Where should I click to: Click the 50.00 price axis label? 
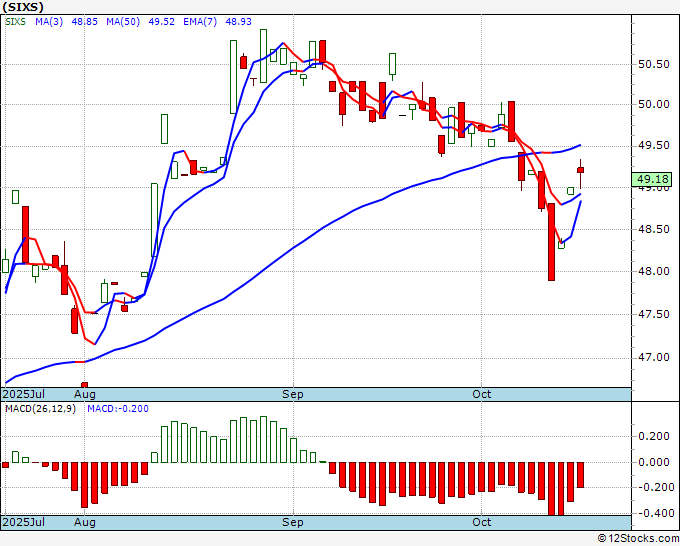654,104
